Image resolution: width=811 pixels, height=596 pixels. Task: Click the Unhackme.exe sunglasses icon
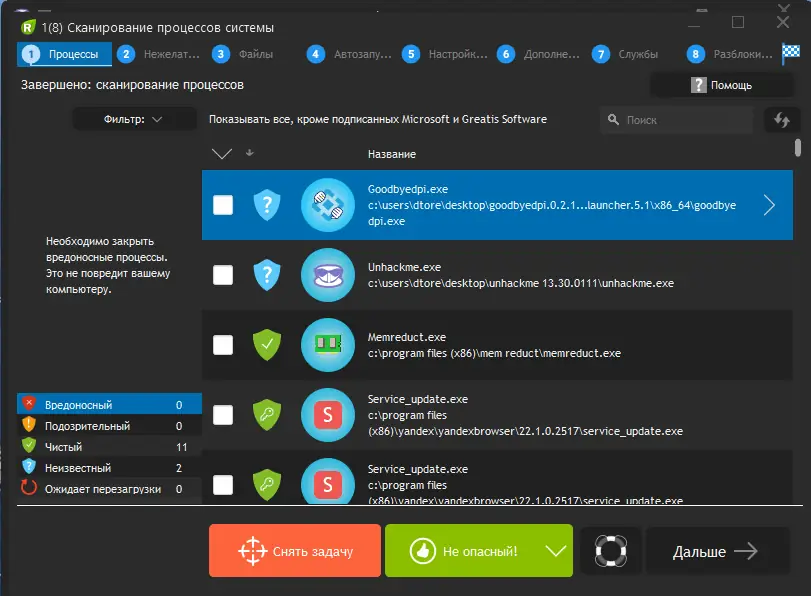[x=328, y=275]
